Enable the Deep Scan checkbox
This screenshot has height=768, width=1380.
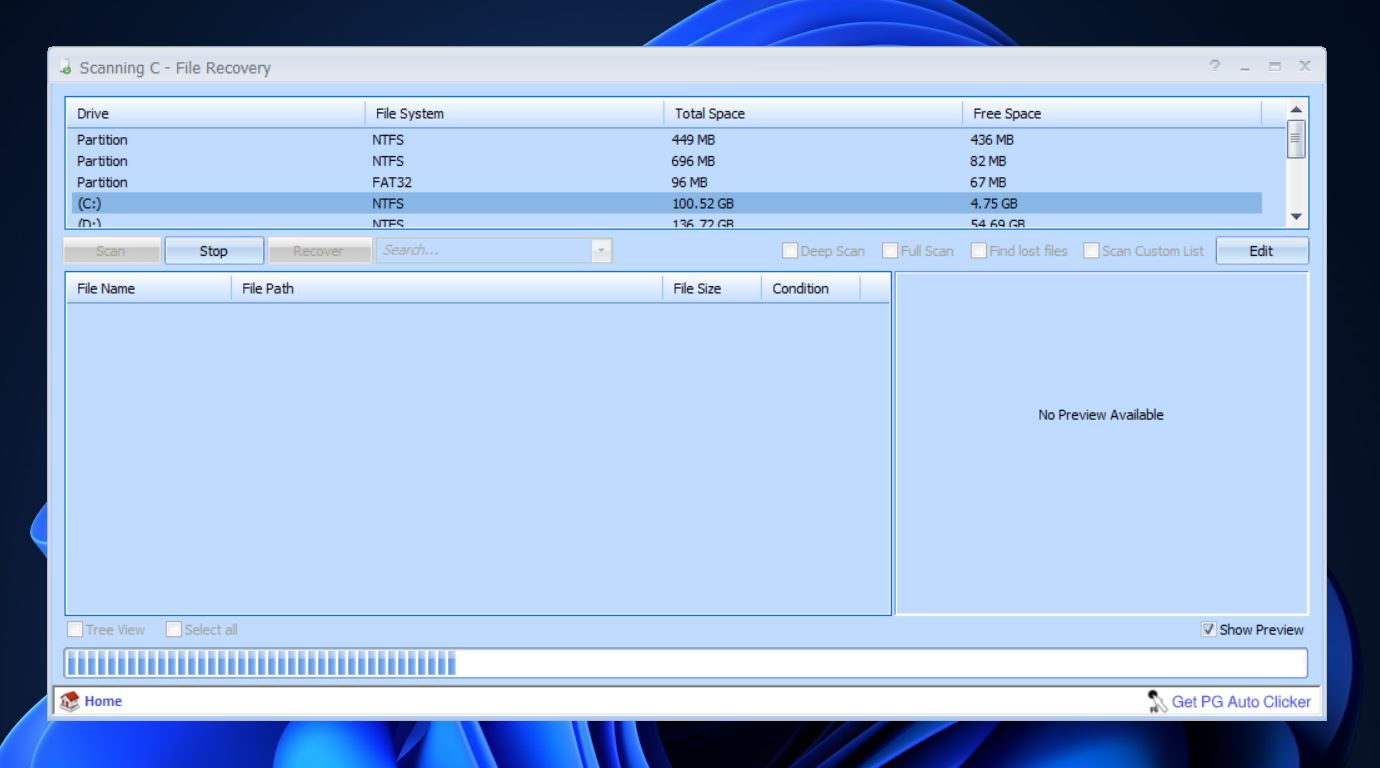(x=790, y=251)
